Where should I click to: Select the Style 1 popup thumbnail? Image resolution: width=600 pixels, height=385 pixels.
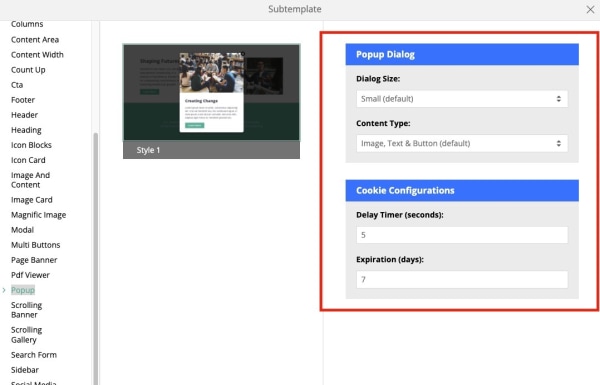211,101
